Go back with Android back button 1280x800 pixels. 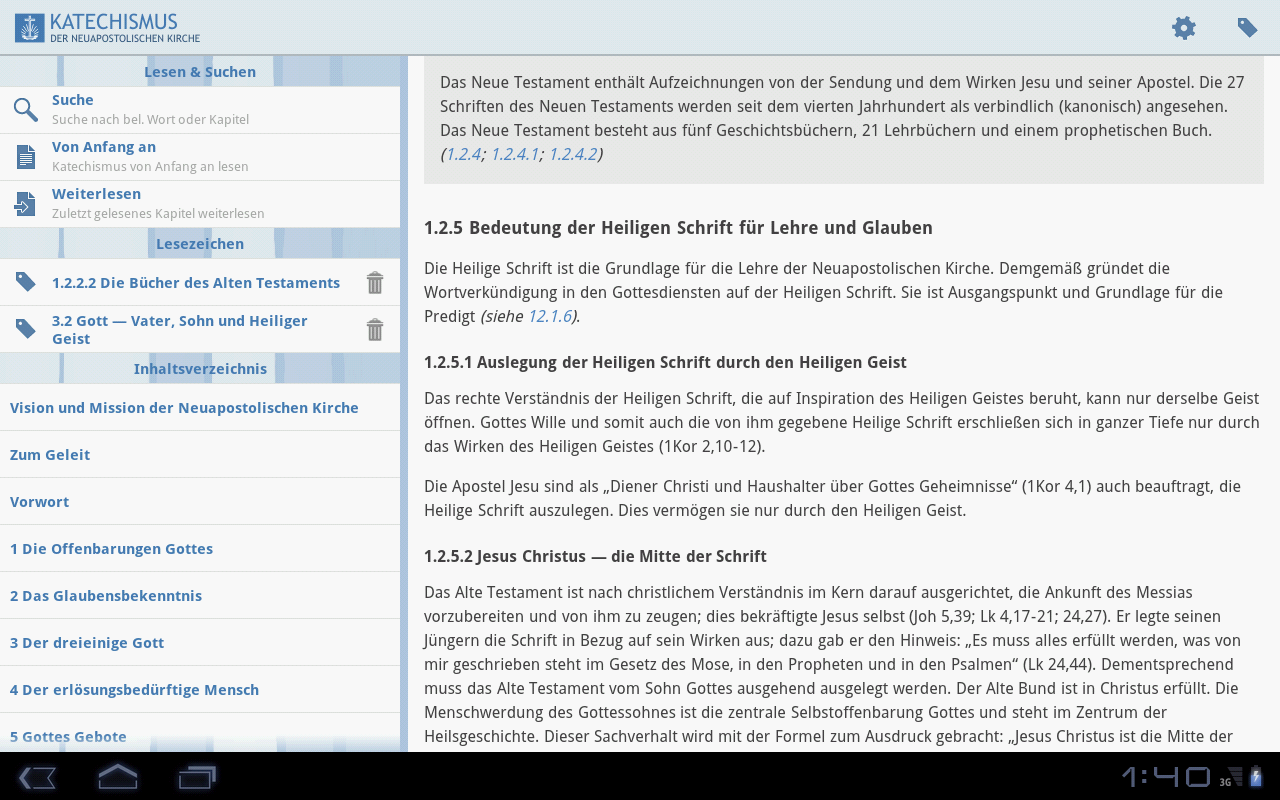click(37, 777)
